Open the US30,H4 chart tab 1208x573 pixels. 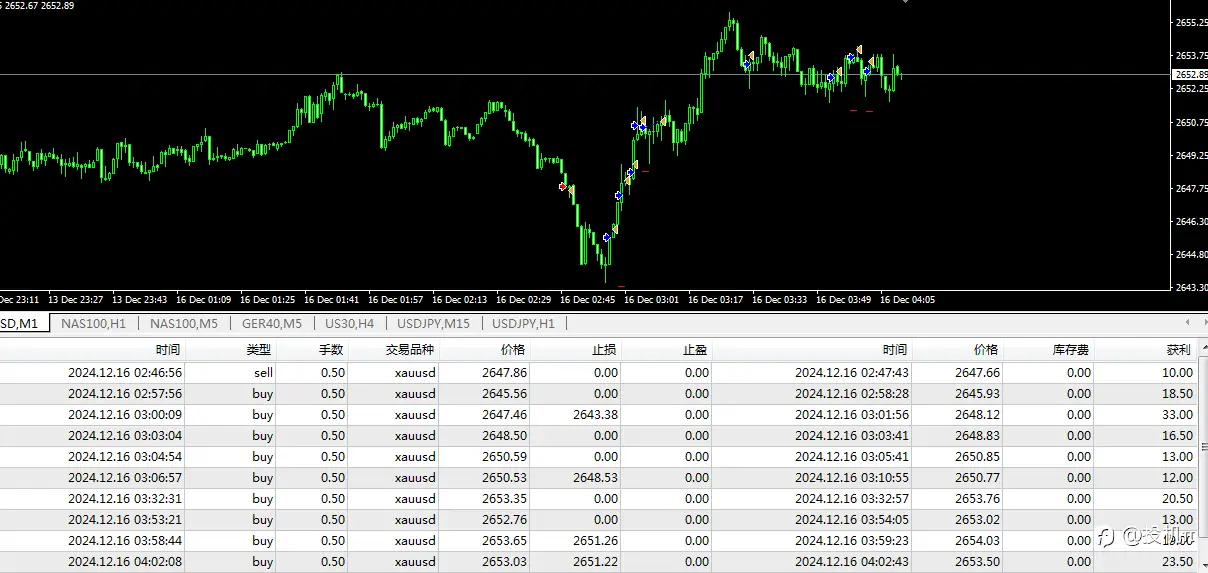(349, 323)
